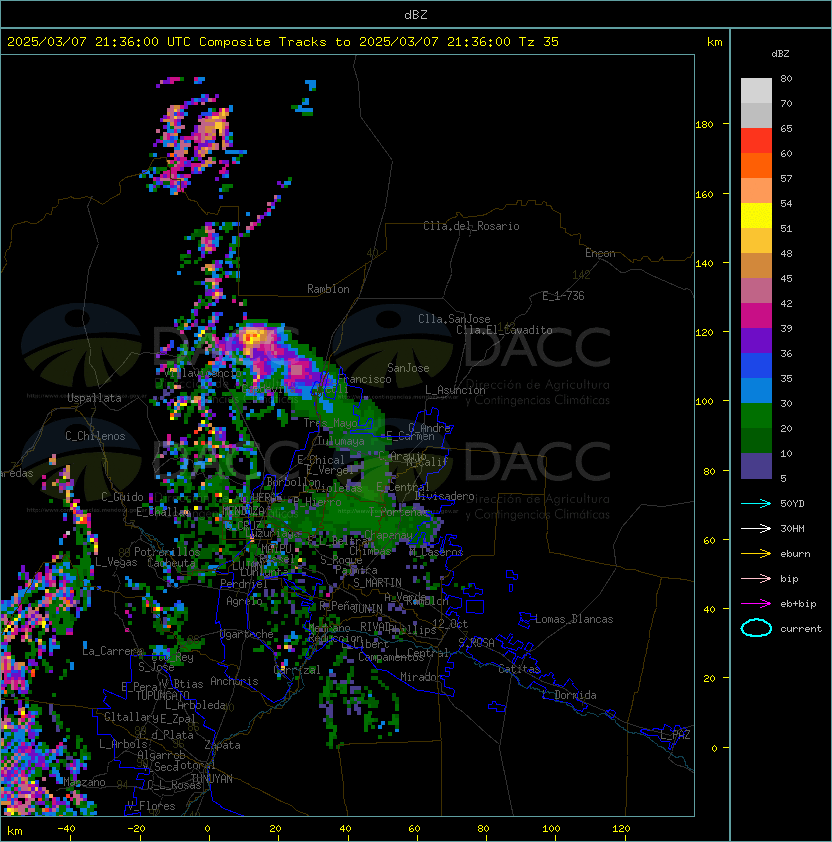The width and height of the screenshot is (832, 842).
Task: Pick the light blue 30–35 dBZ swatch
Action: coord(756,390)
